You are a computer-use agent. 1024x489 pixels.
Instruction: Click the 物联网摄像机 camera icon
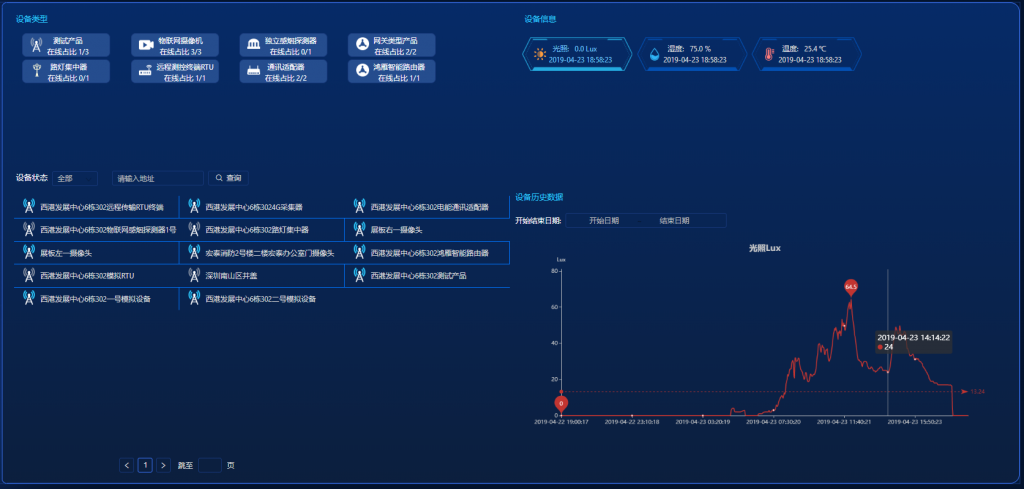click(x=145, y=45)
